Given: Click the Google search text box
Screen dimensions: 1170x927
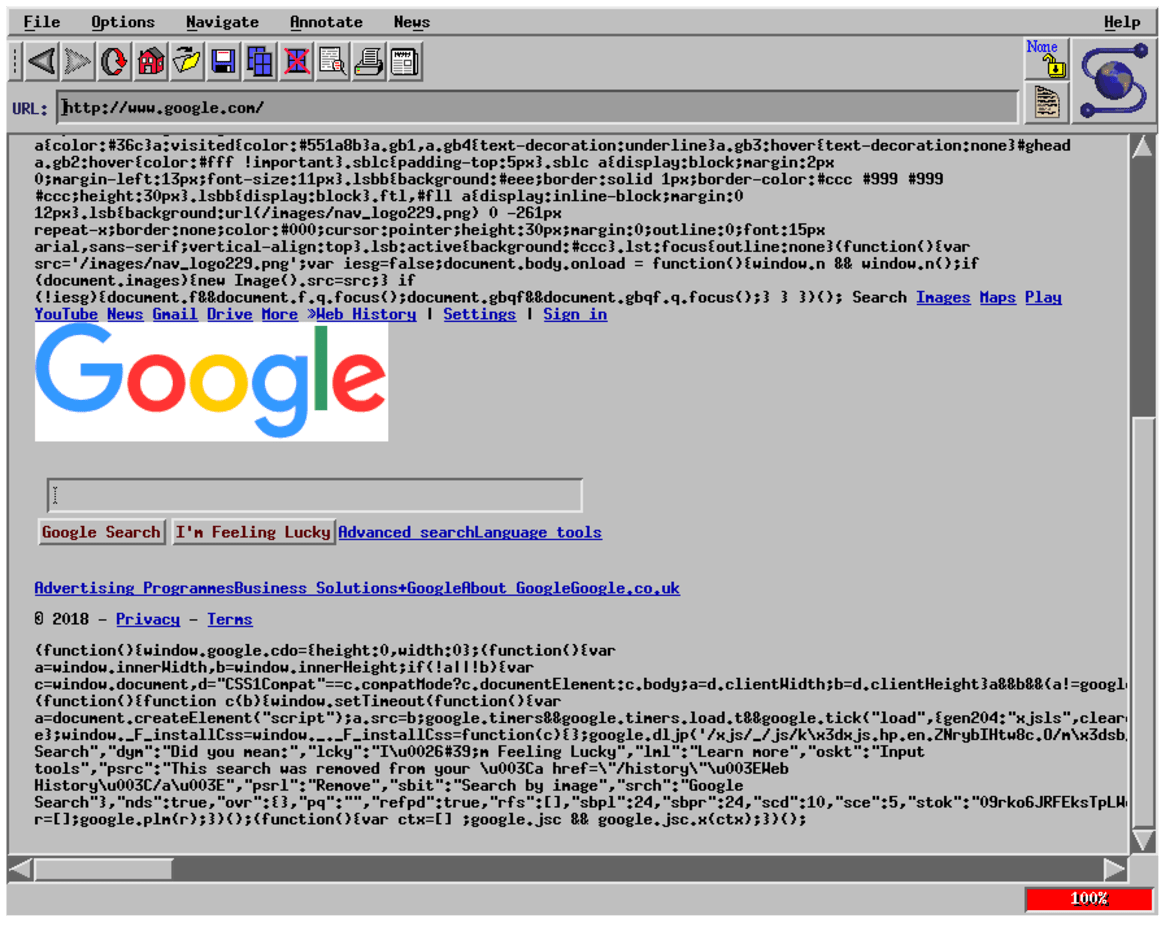Looking at the screenshot, I should point(314,496).
